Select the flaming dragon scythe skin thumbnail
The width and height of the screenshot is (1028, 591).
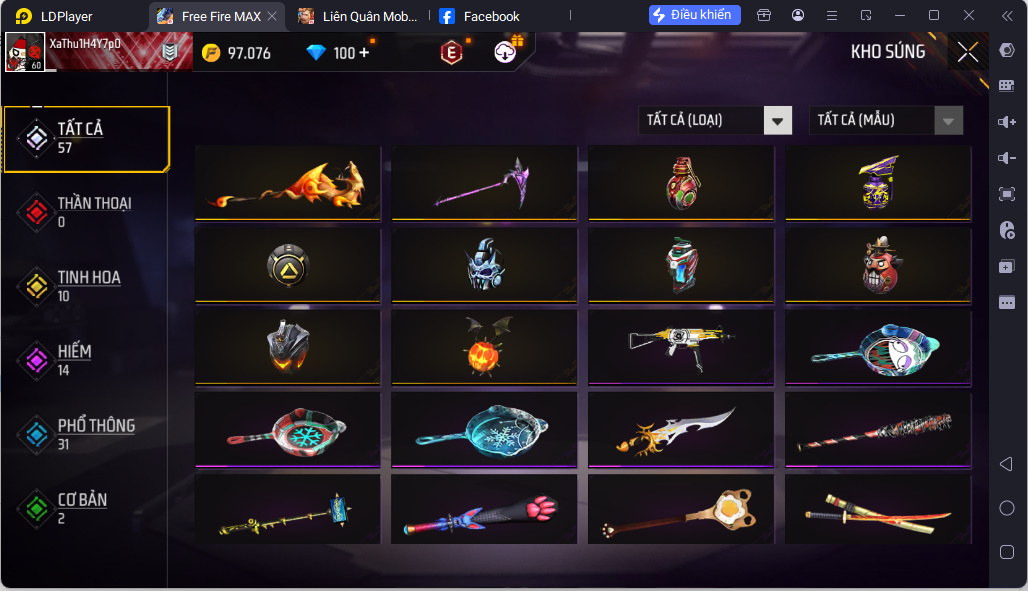288,184
